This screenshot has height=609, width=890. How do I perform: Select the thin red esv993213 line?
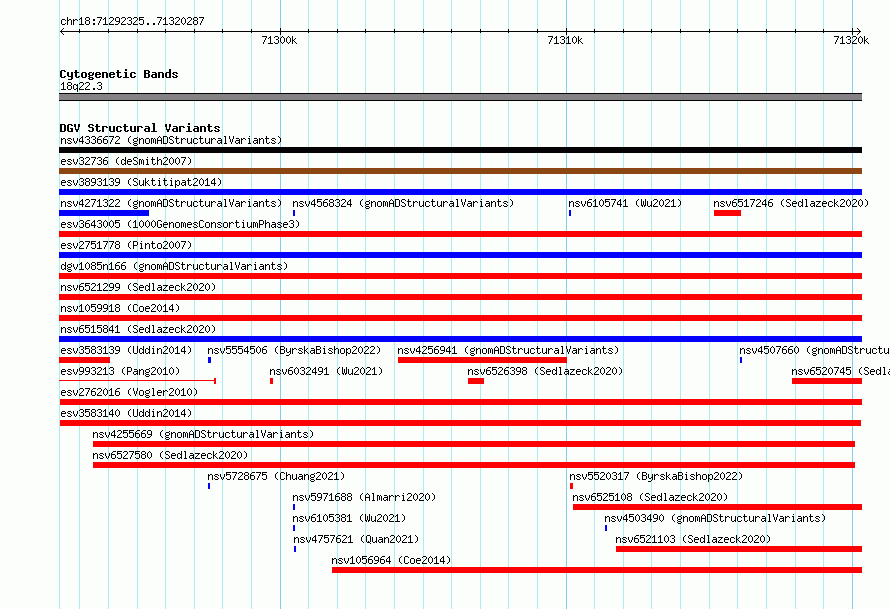(x=137, y=381)
